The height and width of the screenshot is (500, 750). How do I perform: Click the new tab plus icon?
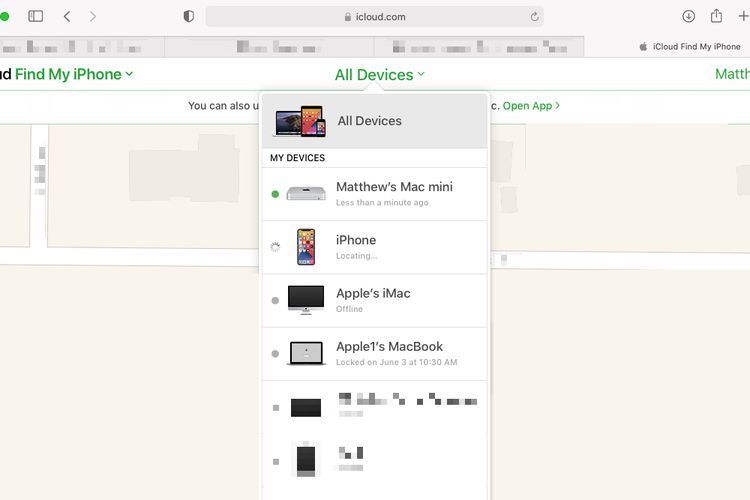[743, 16]
